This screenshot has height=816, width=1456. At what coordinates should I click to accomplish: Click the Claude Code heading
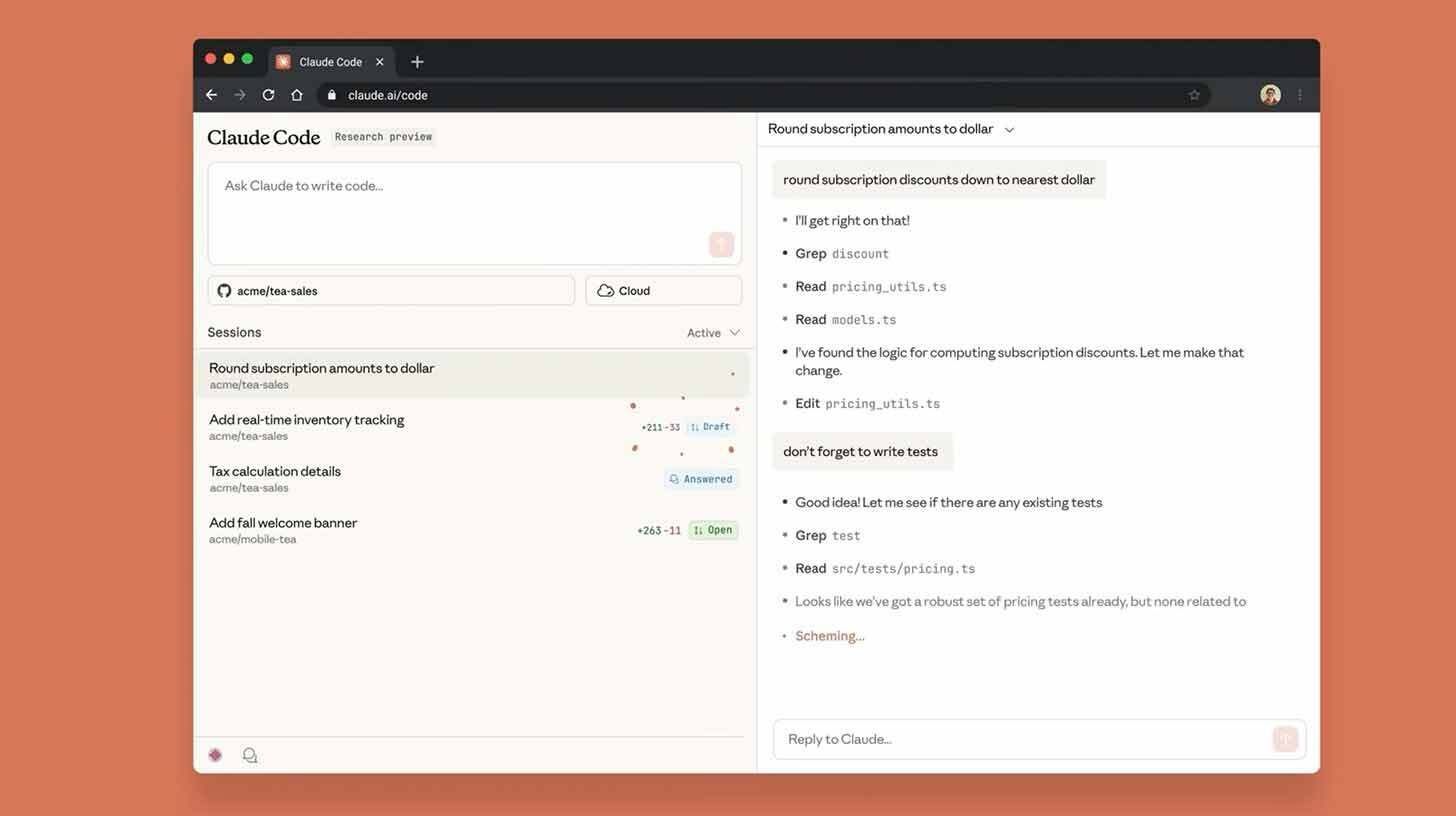[264, 137]
